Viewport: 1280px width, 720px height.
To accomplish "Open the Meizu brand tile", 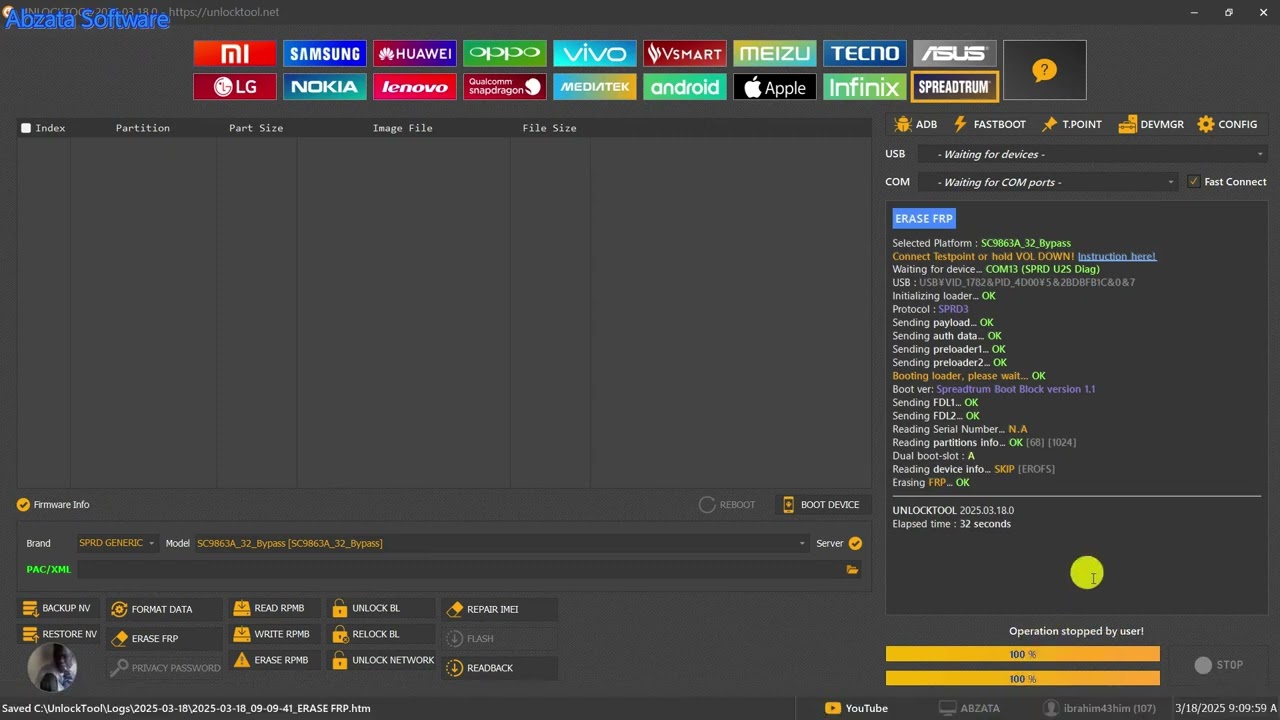I will tap(775, 54).
